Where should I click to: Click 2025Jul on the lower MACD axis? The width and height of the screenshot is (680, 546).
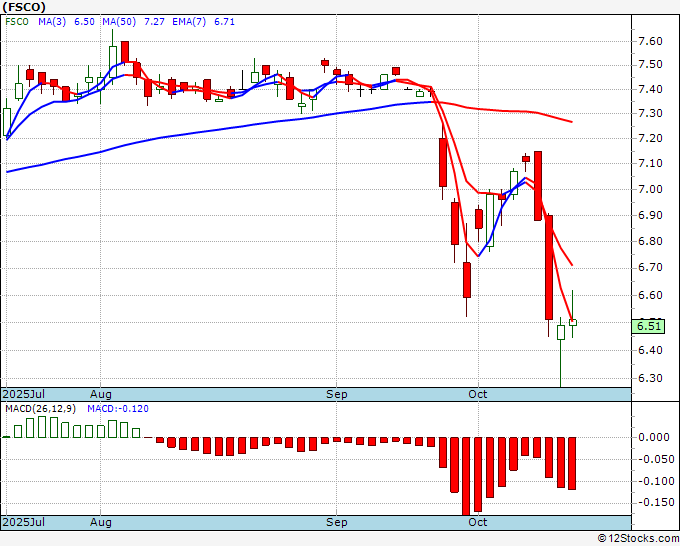[x=24, y=522]
